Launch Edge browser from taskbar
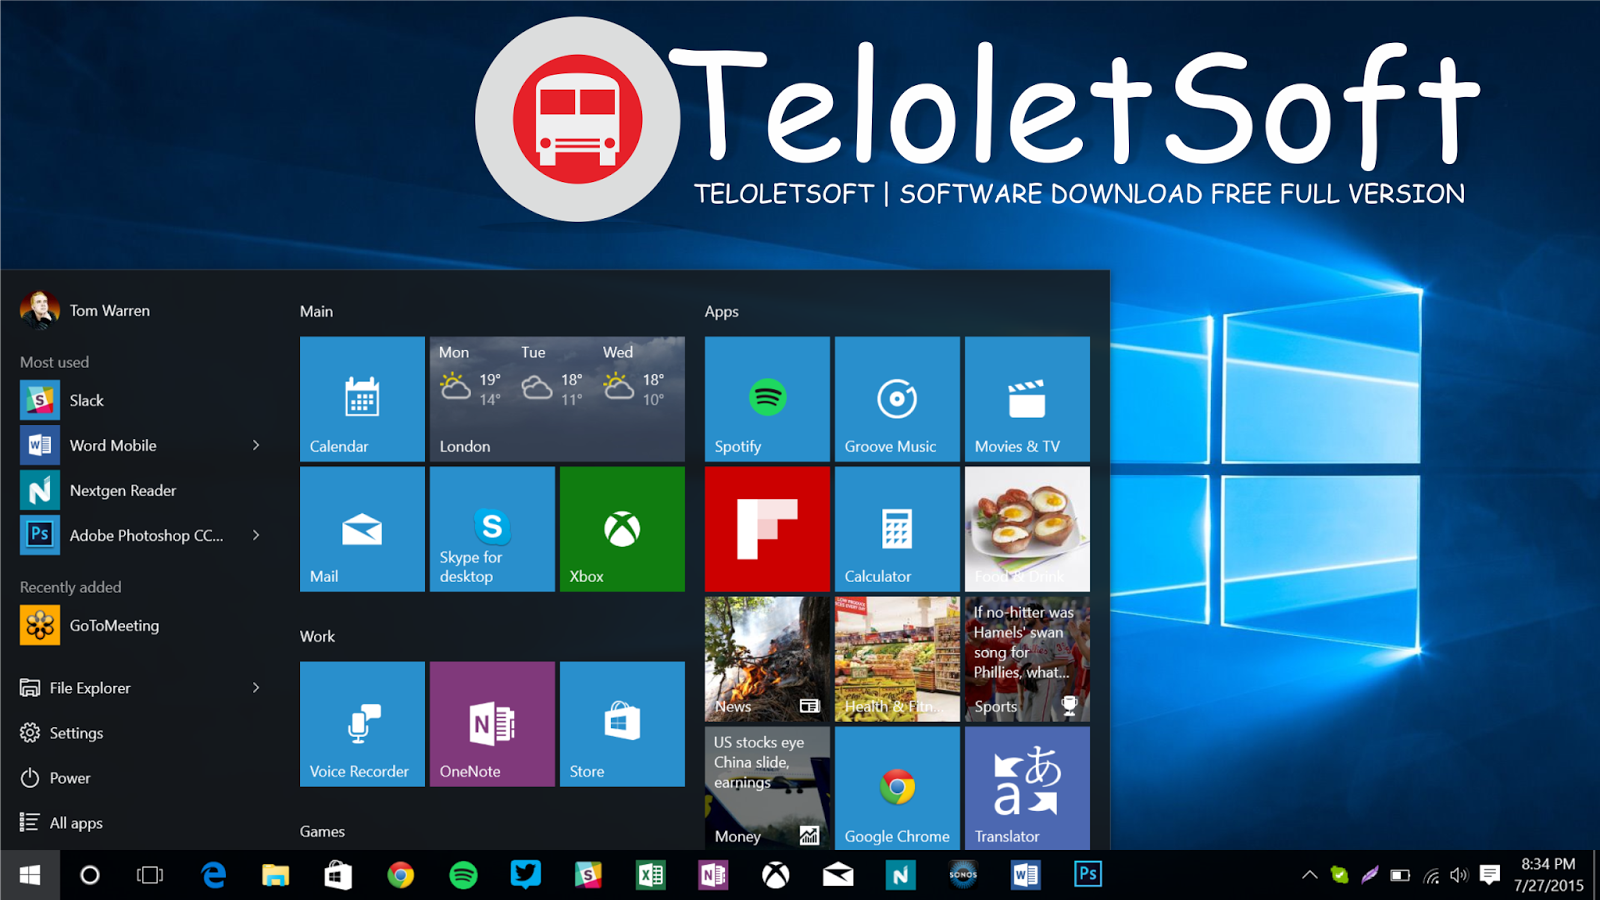 pyautogui.click(x=214, y=875)
